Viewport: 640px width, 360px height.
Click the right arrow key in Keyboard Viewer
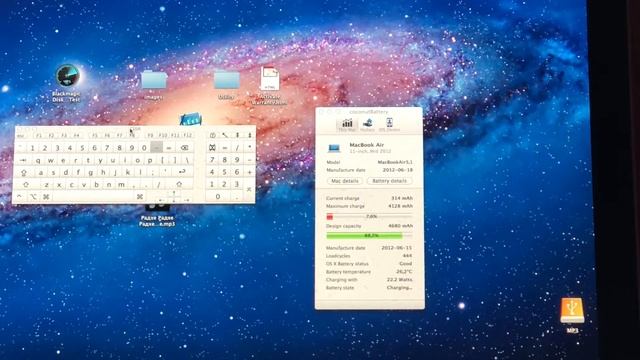[x=187, y=200]
